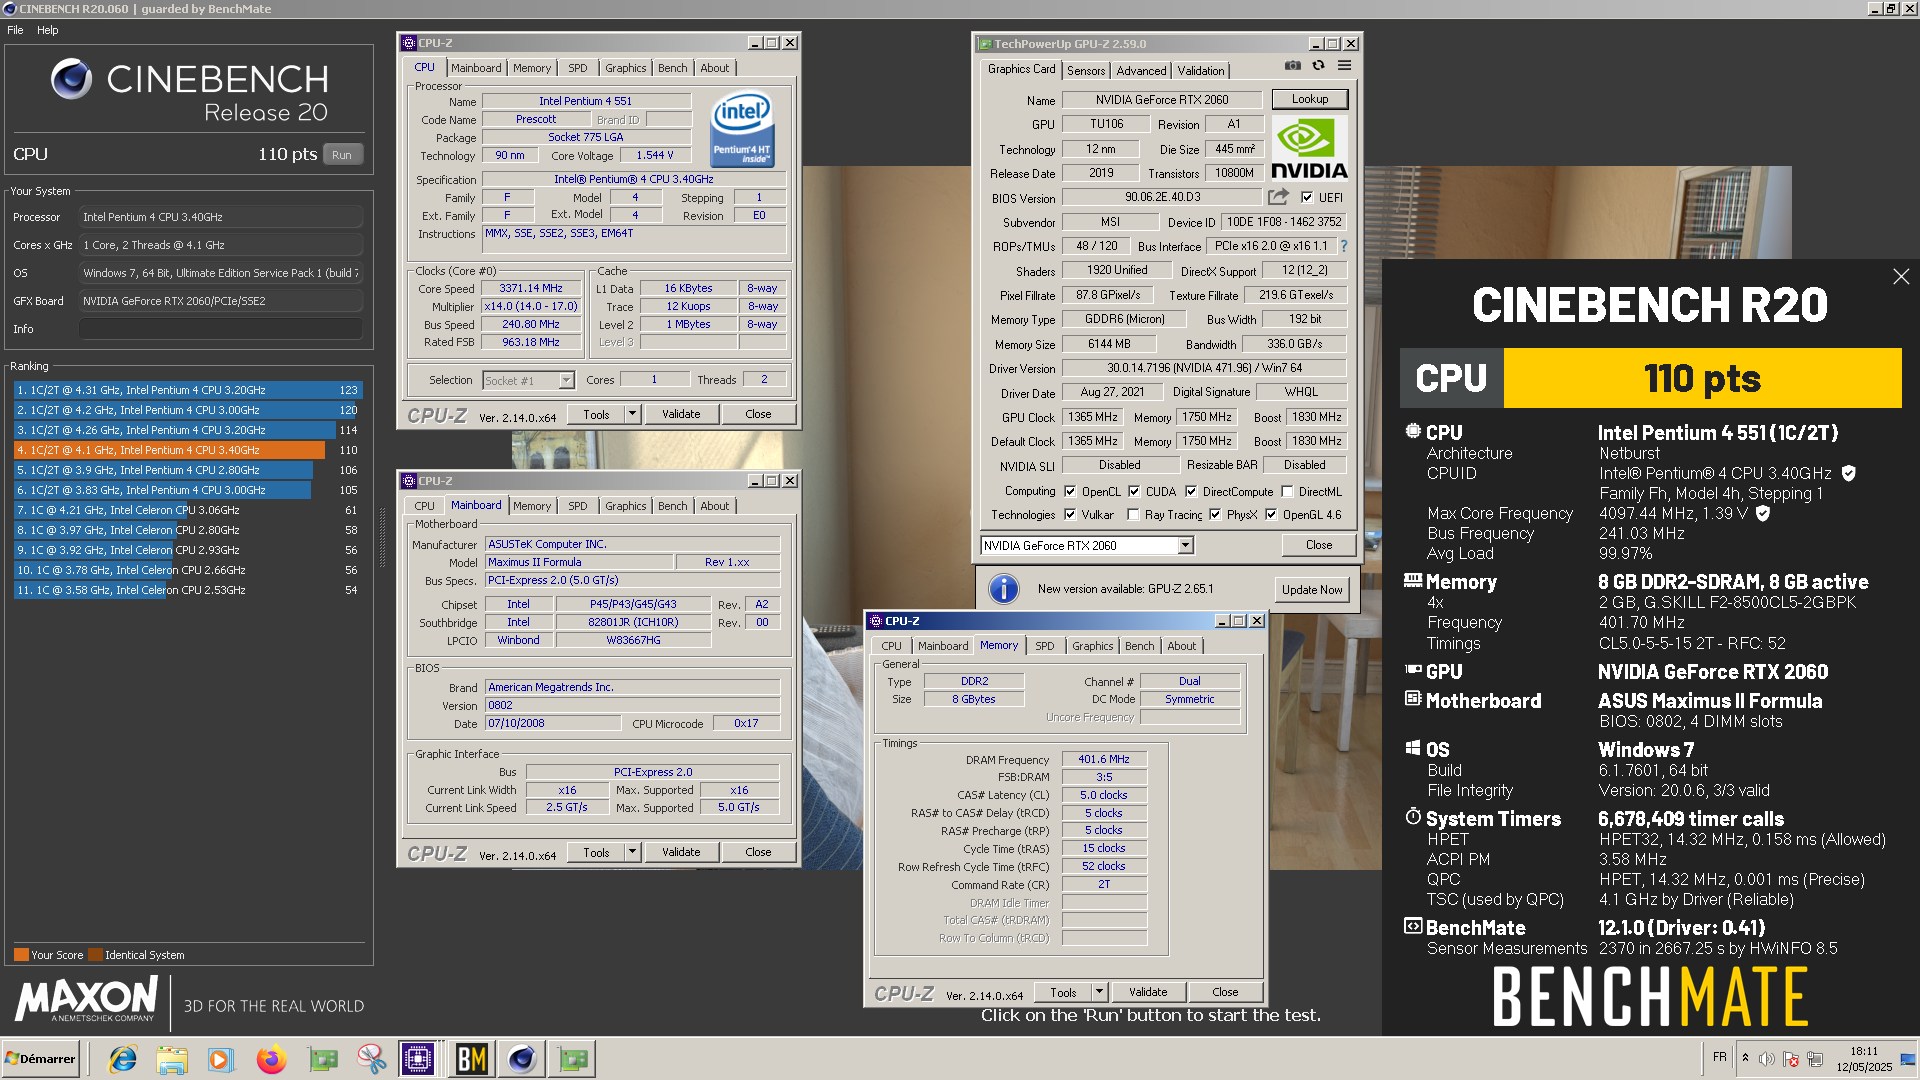Toggle the UEFI checkbox in GPU-Z
This screenshot has height=1080, width=1920.
coord(1306,198)
